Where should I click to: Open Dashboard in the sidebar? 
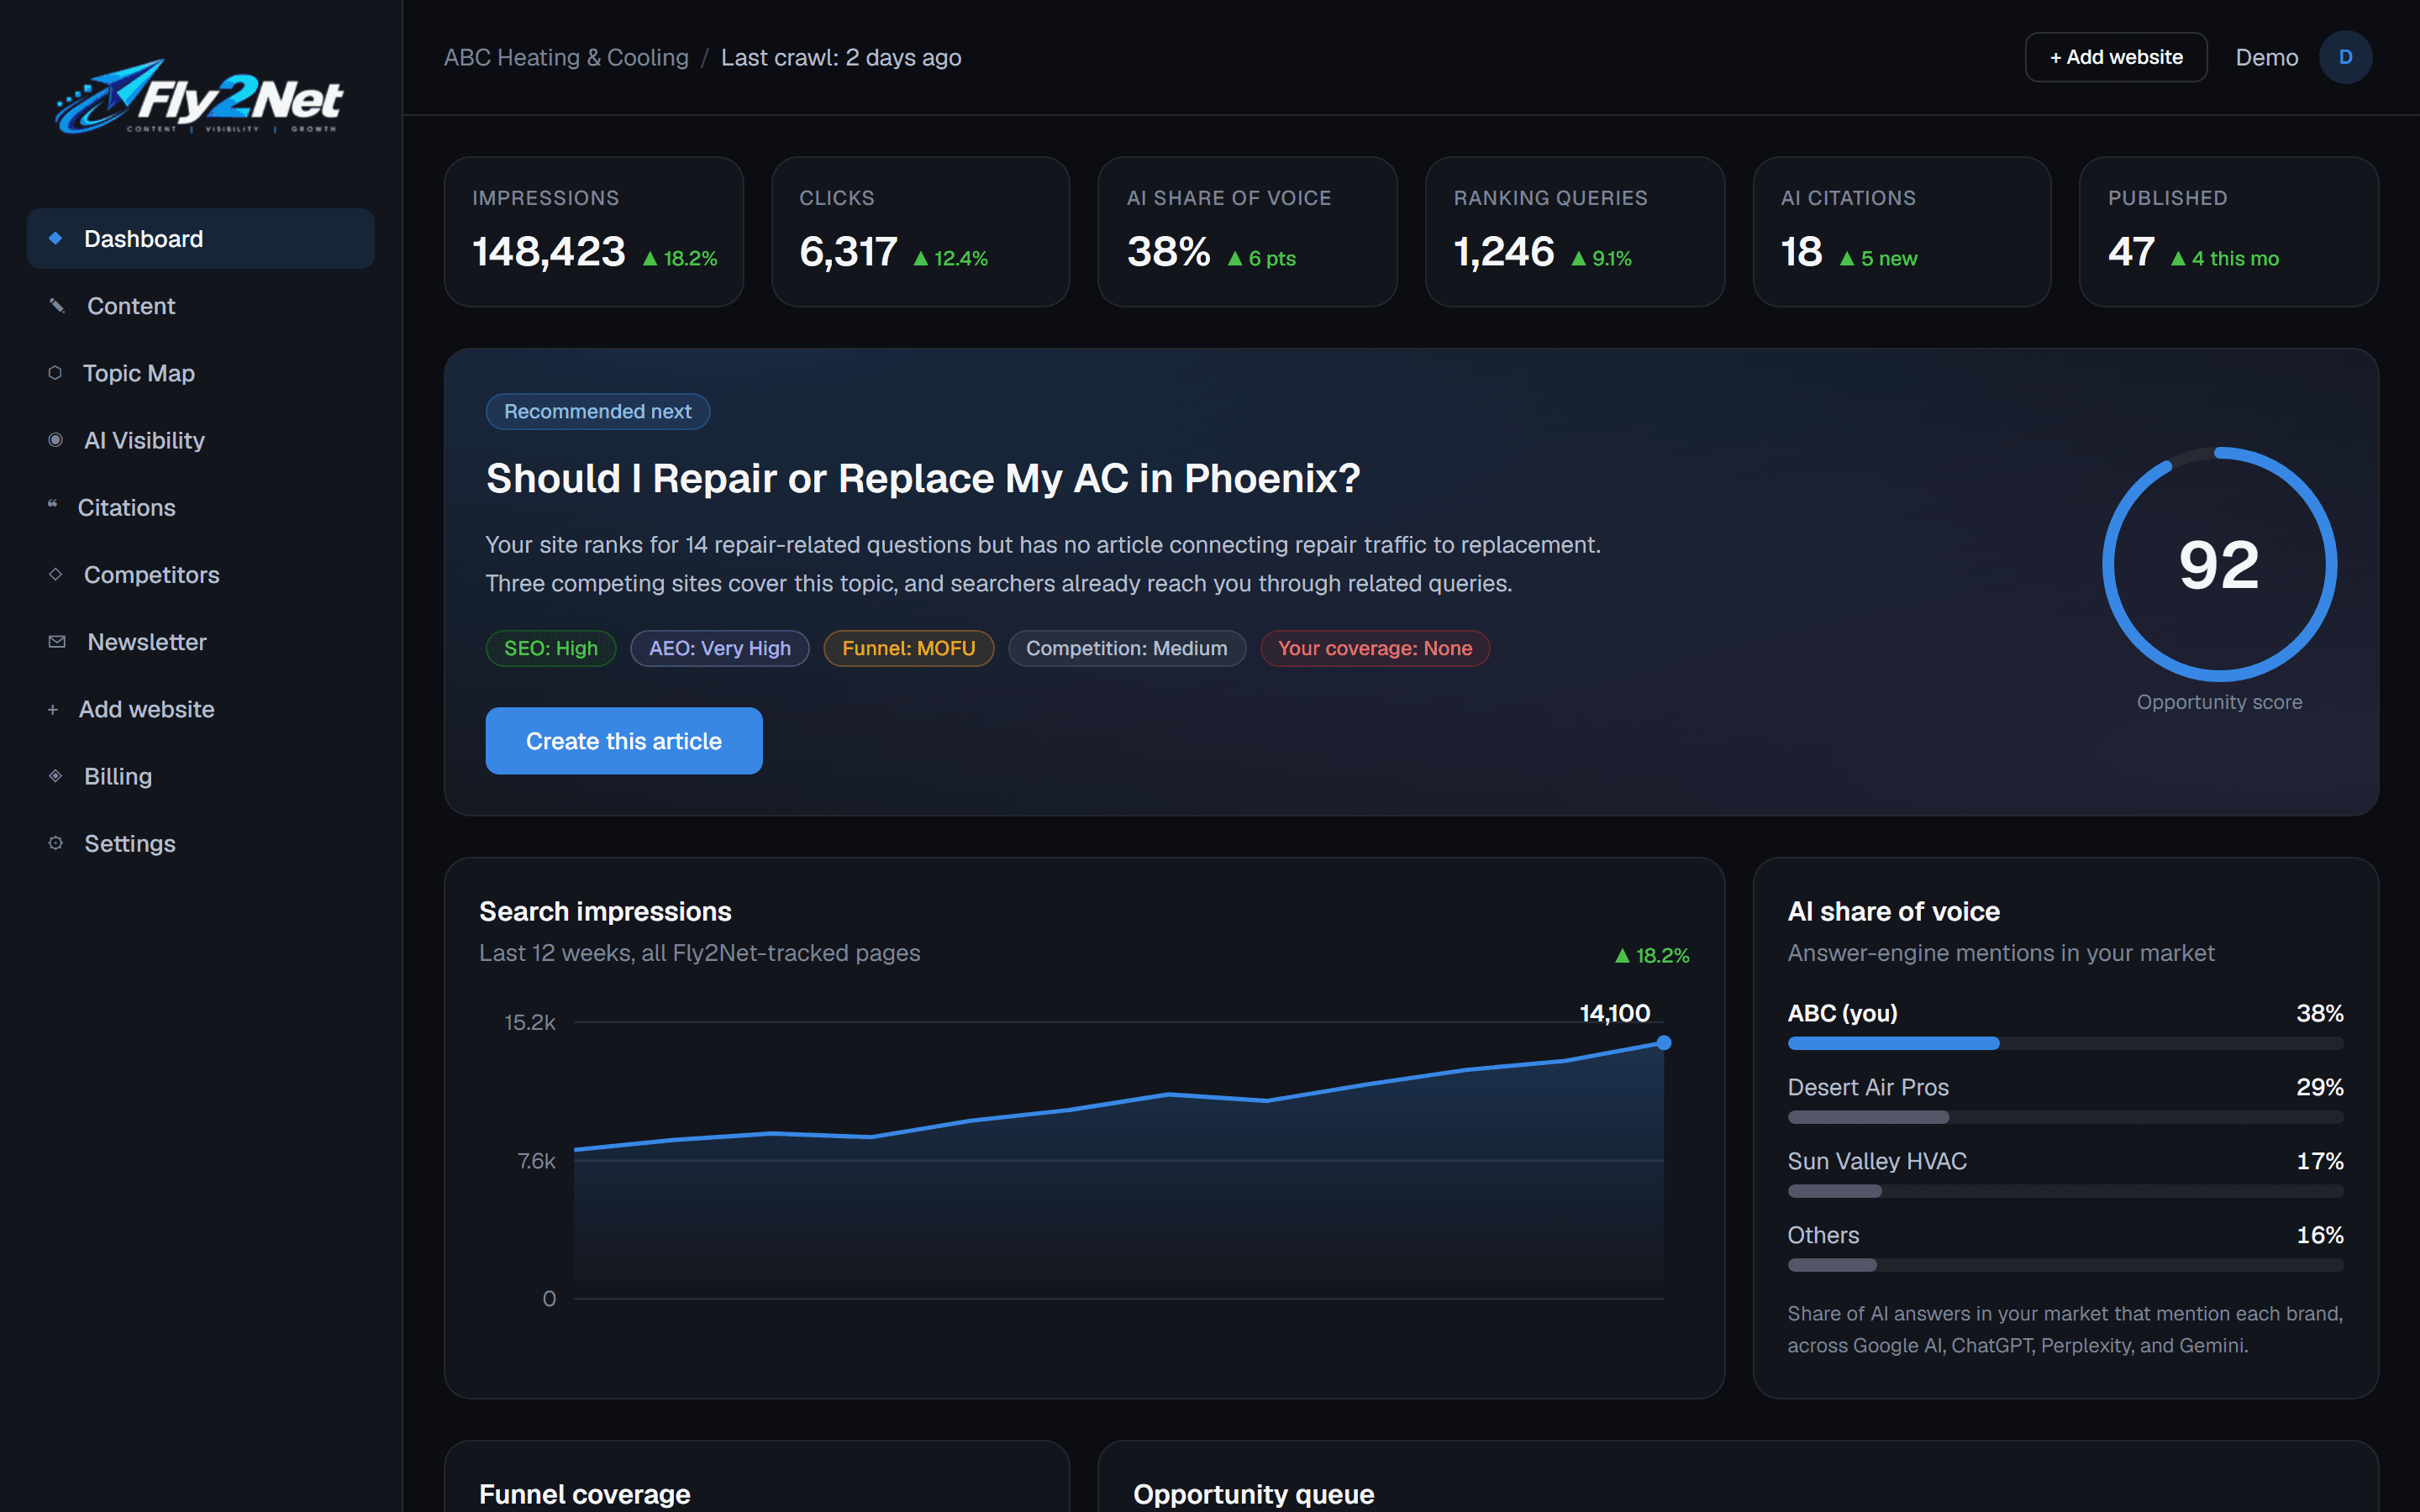[x=201, y=238]
